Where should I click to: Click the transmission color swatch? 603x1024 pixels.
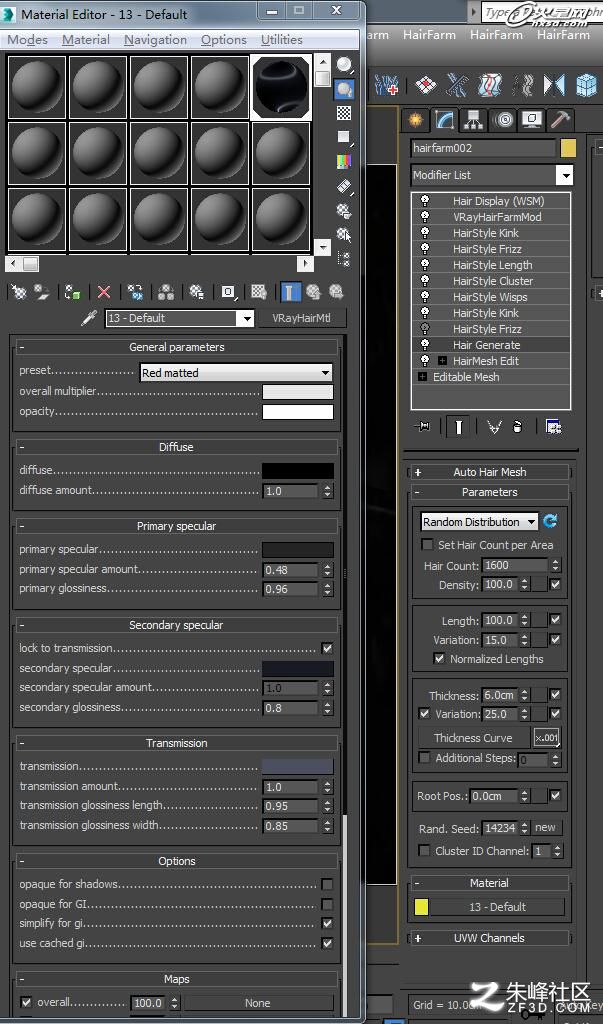298,766
